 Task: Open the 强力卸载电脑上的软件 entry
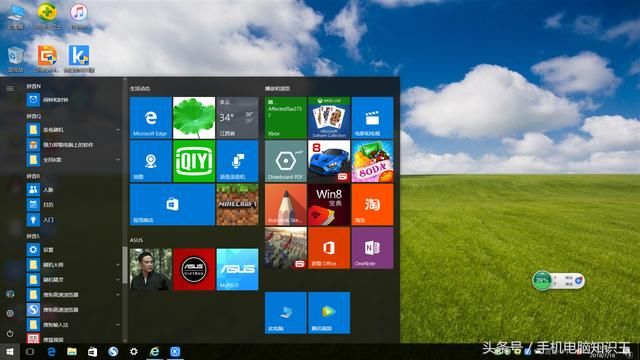(73, 145)
